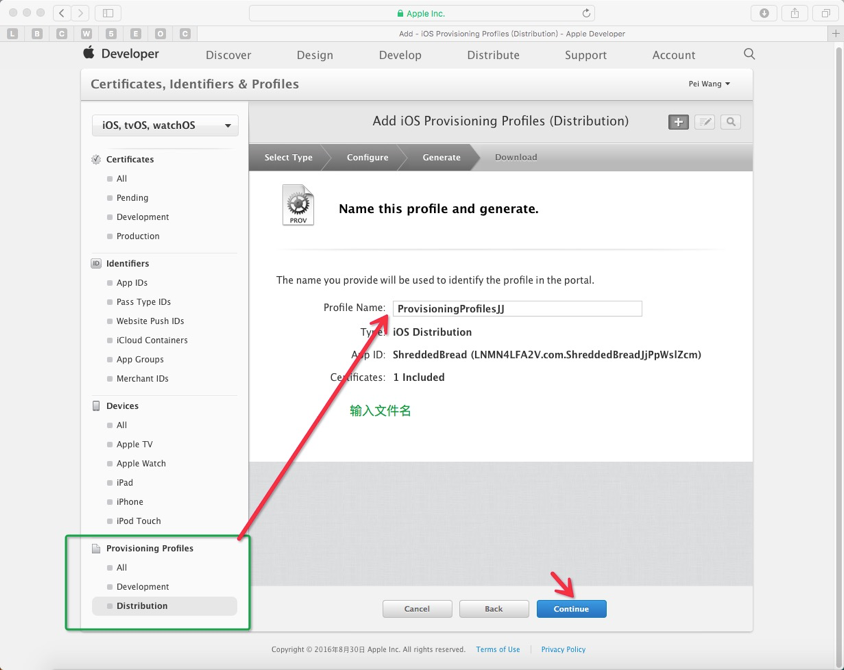Open the iOS, tvOS, watchOS platform dropdown
The image size is (844, 670).
[x=165, y=125]
